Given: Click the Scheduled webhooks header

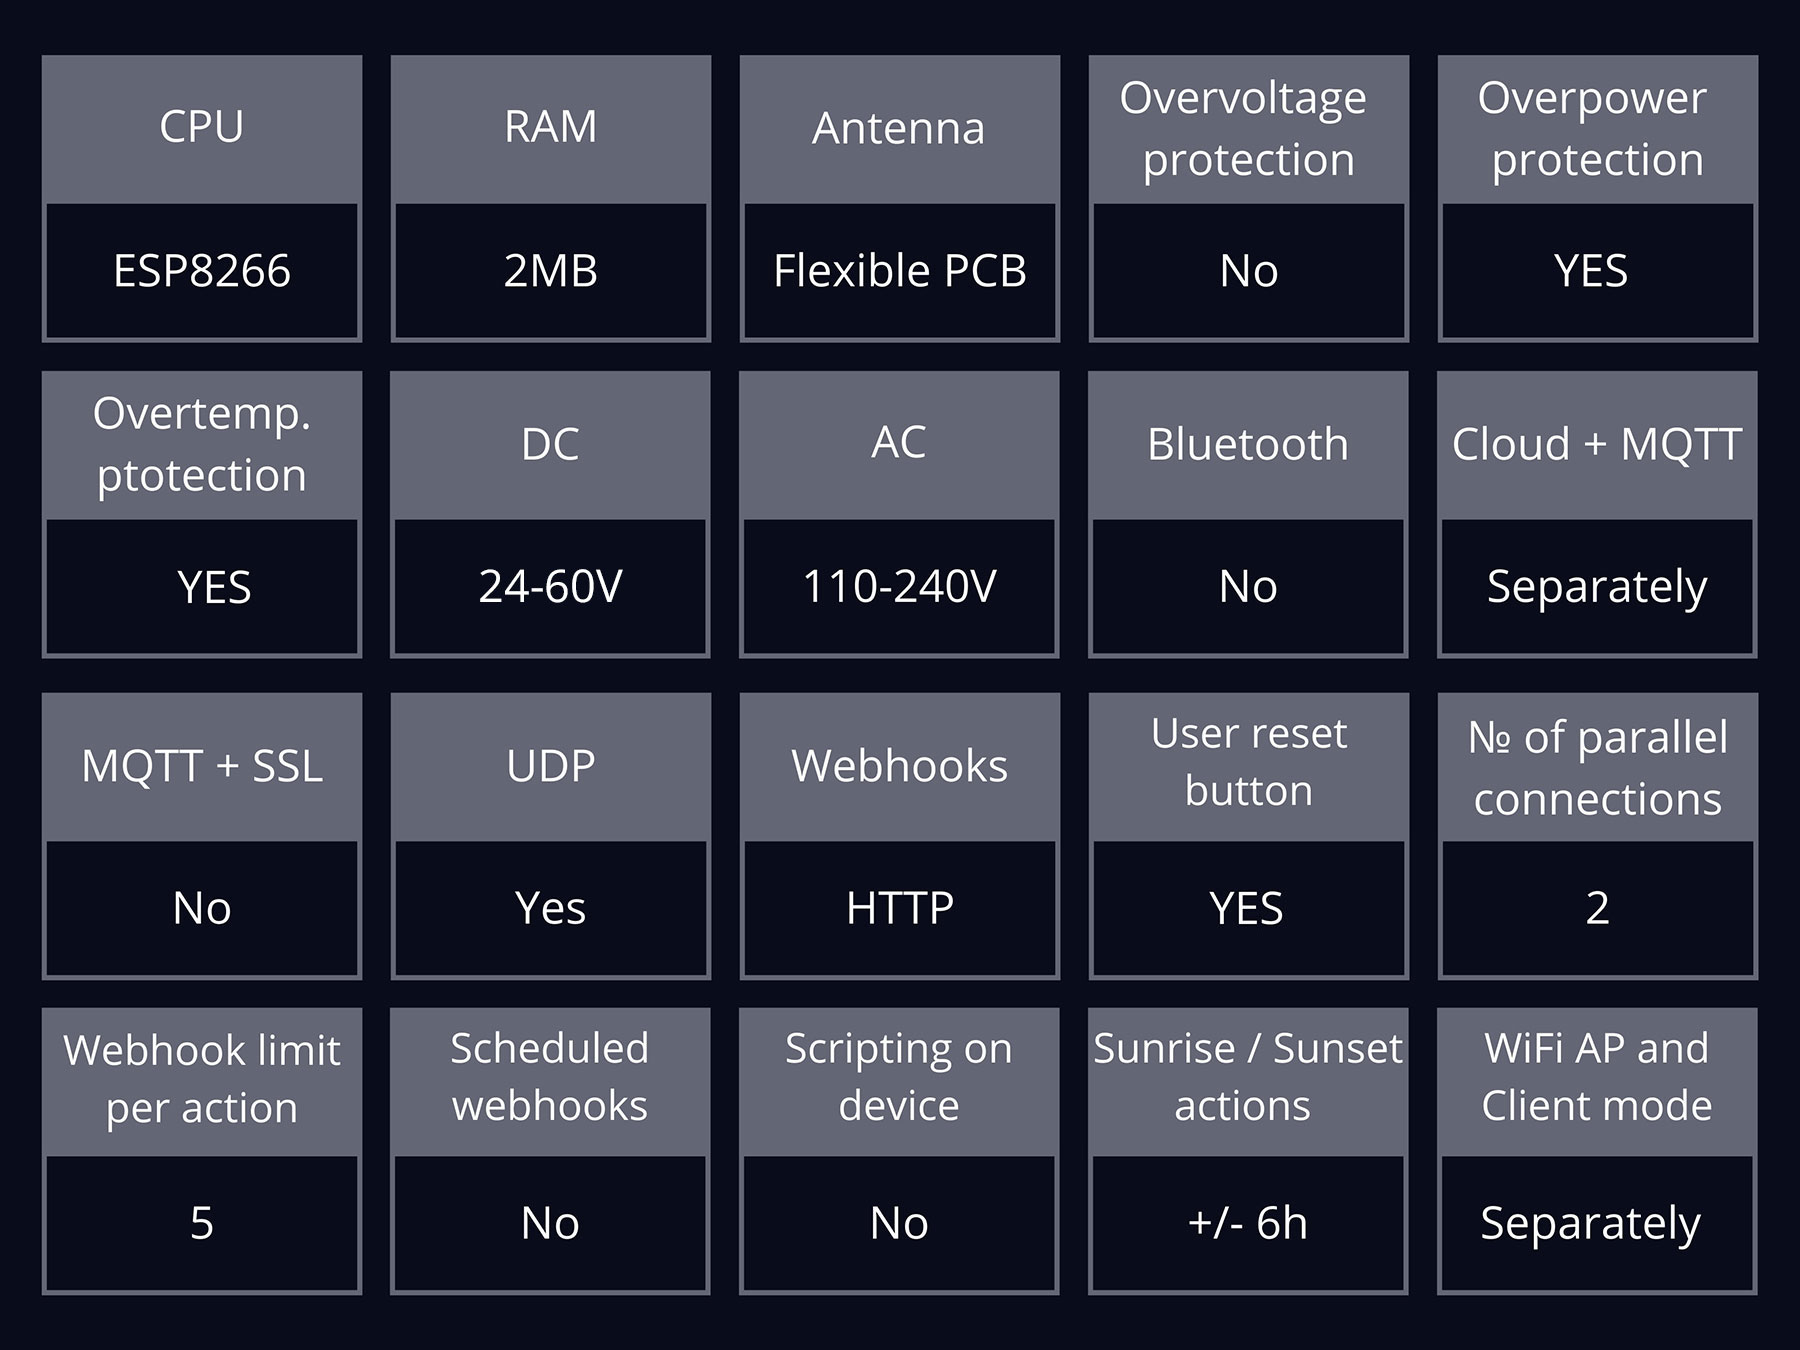Looking at the screenshot, I should pyautogui.click(x=550, y=1081).
